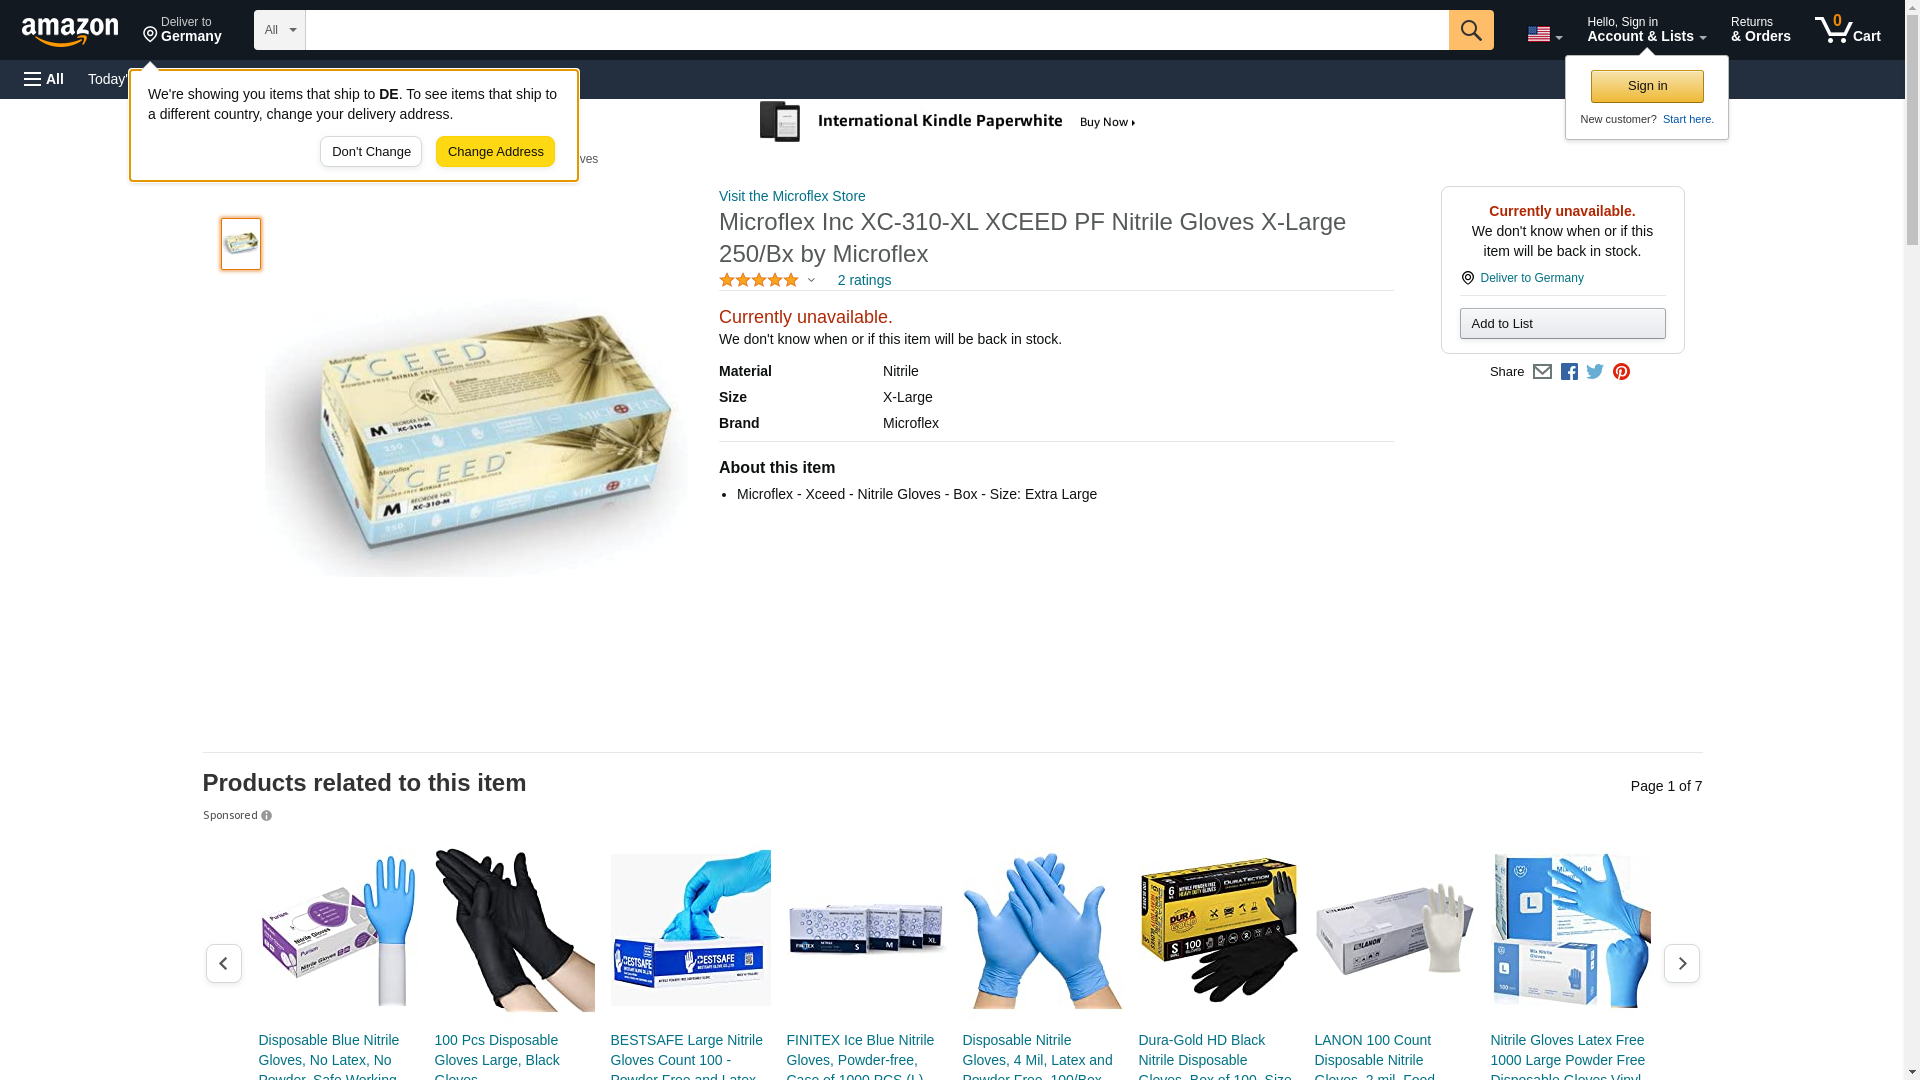Click the Don't Change button

(371, 152)
